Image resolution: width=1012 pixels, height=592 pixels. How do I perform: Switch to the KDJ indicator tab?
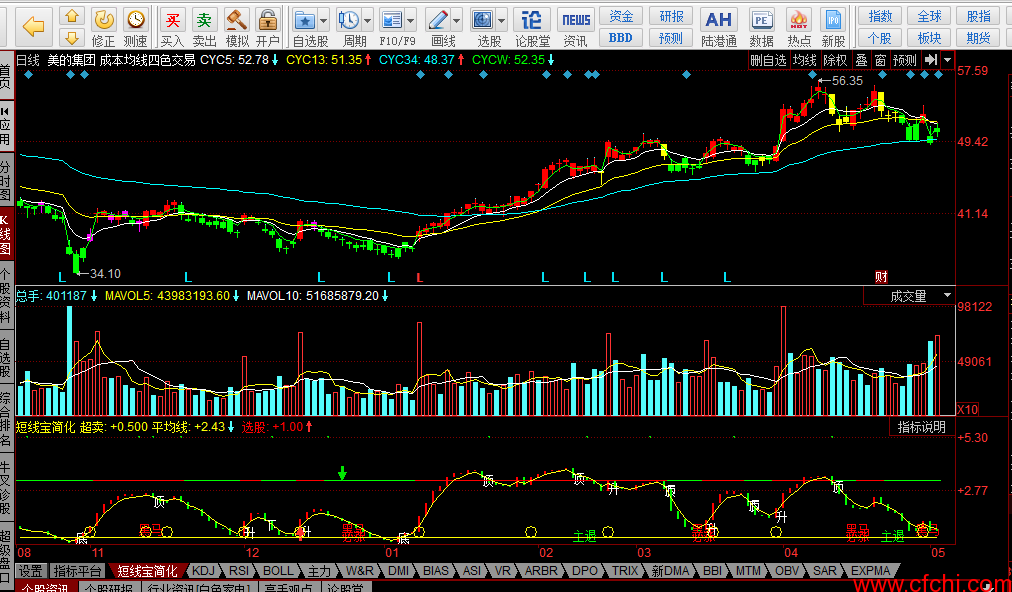tap(203, 571)
